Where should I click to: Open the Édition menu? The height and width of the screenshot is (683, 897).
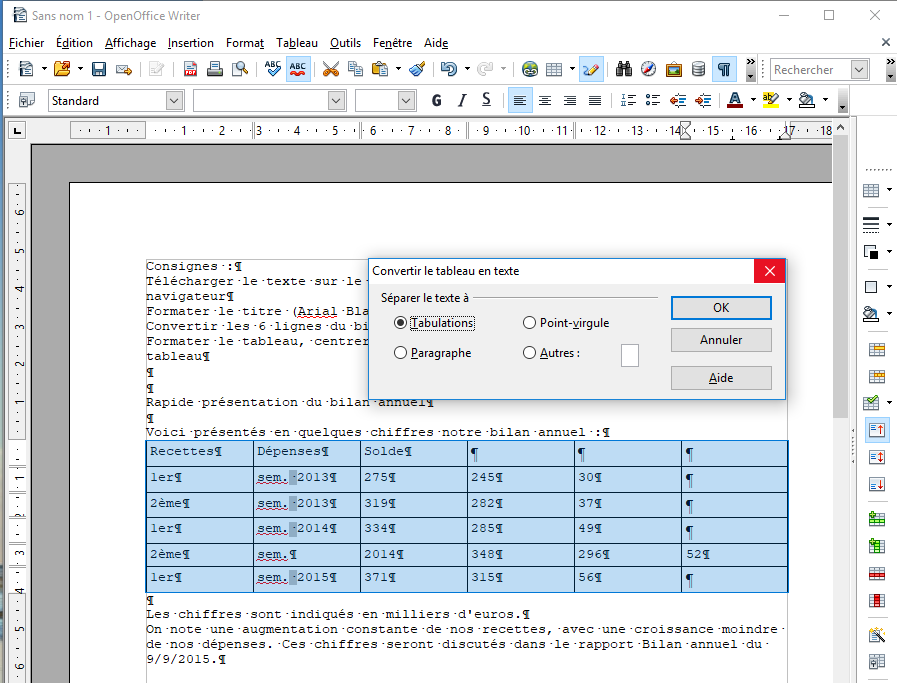[x=74, y=43]
